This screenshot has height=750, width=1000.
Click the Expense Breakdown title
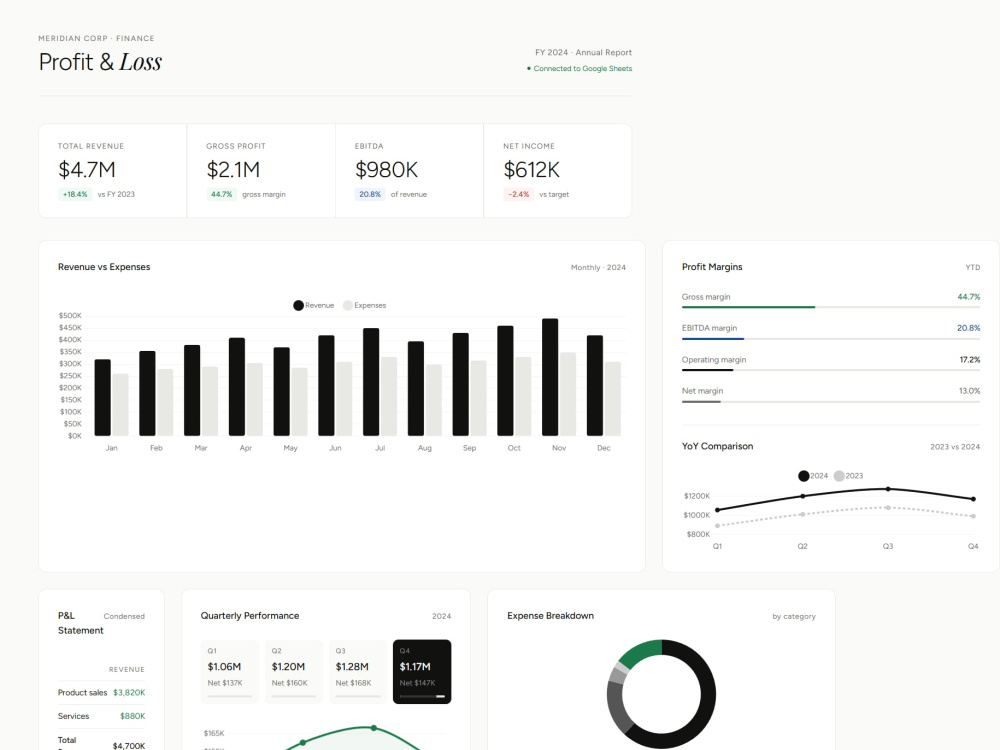click(550, 615)
